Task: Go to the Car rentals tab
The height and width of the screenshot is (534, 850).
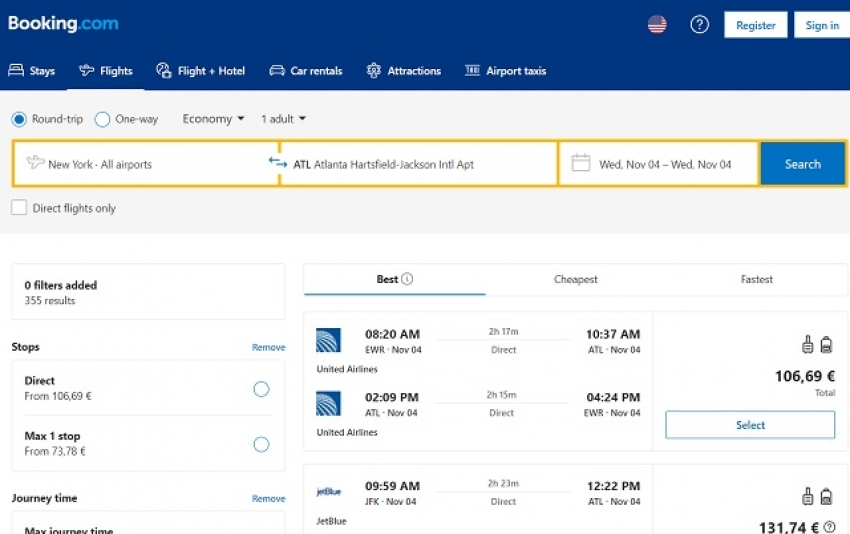Action: click(306, 70)
